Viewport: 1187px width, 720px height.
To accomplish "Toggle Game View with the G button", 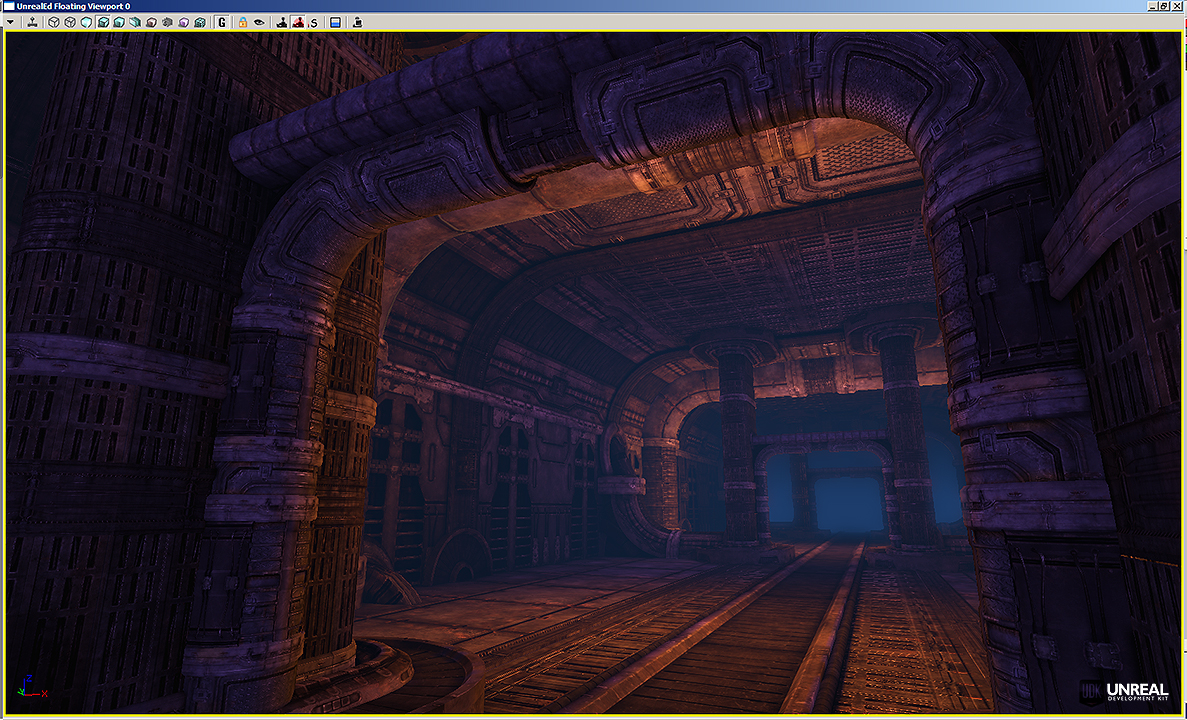I will pyautogui.click(x=222, y=22).
